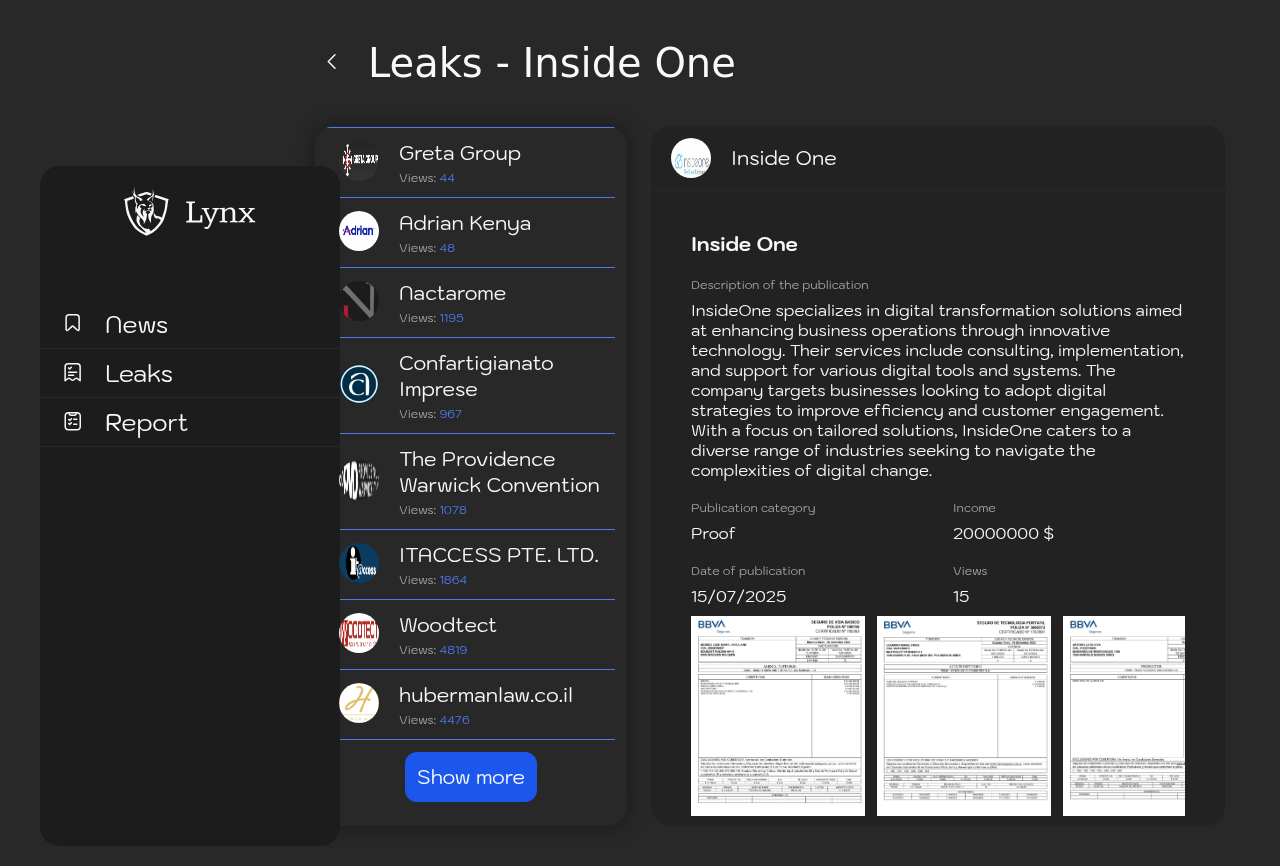Click the Report checklist icon
1280x866 pixels.
72,421
